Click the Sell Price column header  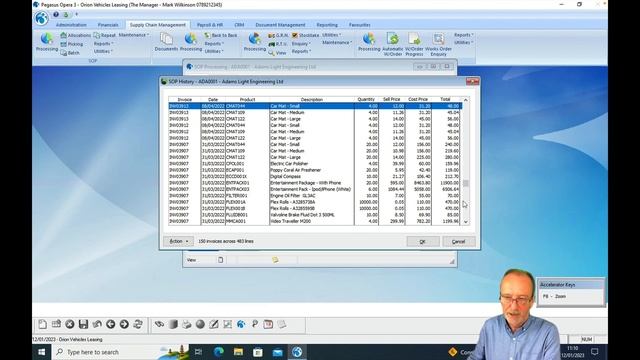click(392, 99)
